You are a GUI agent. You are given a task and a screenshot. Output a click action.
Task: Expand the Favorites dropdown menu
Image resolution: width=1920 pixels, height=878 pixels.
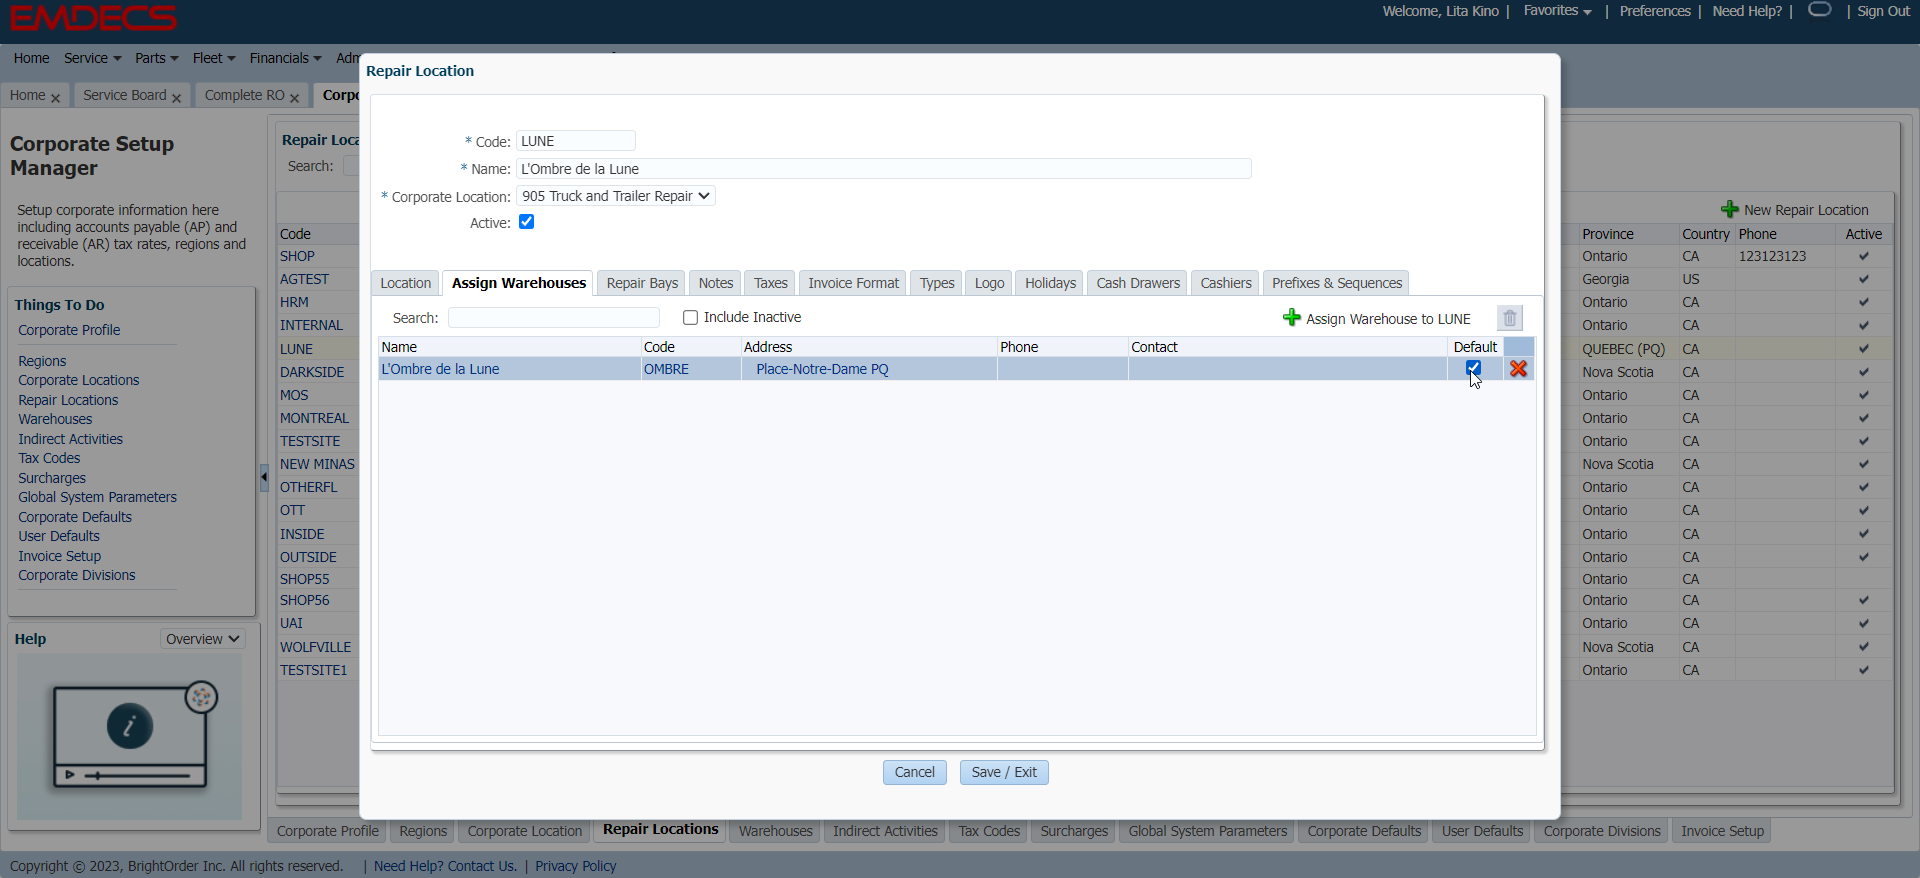pos(1557,11)
